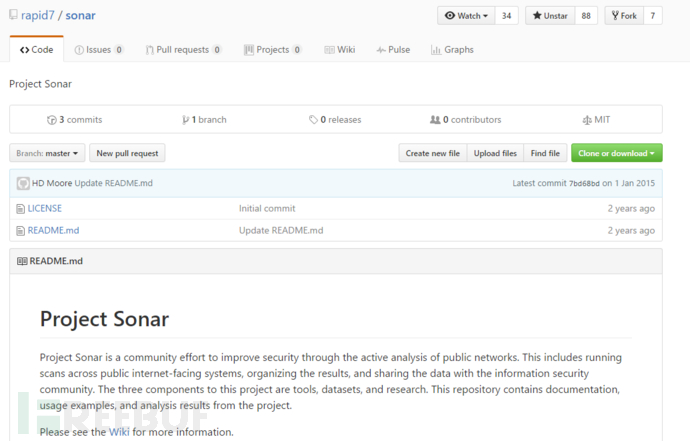Viewport: 690px width, 441px height.
Task: View the fork count 7
Action: 653,16
